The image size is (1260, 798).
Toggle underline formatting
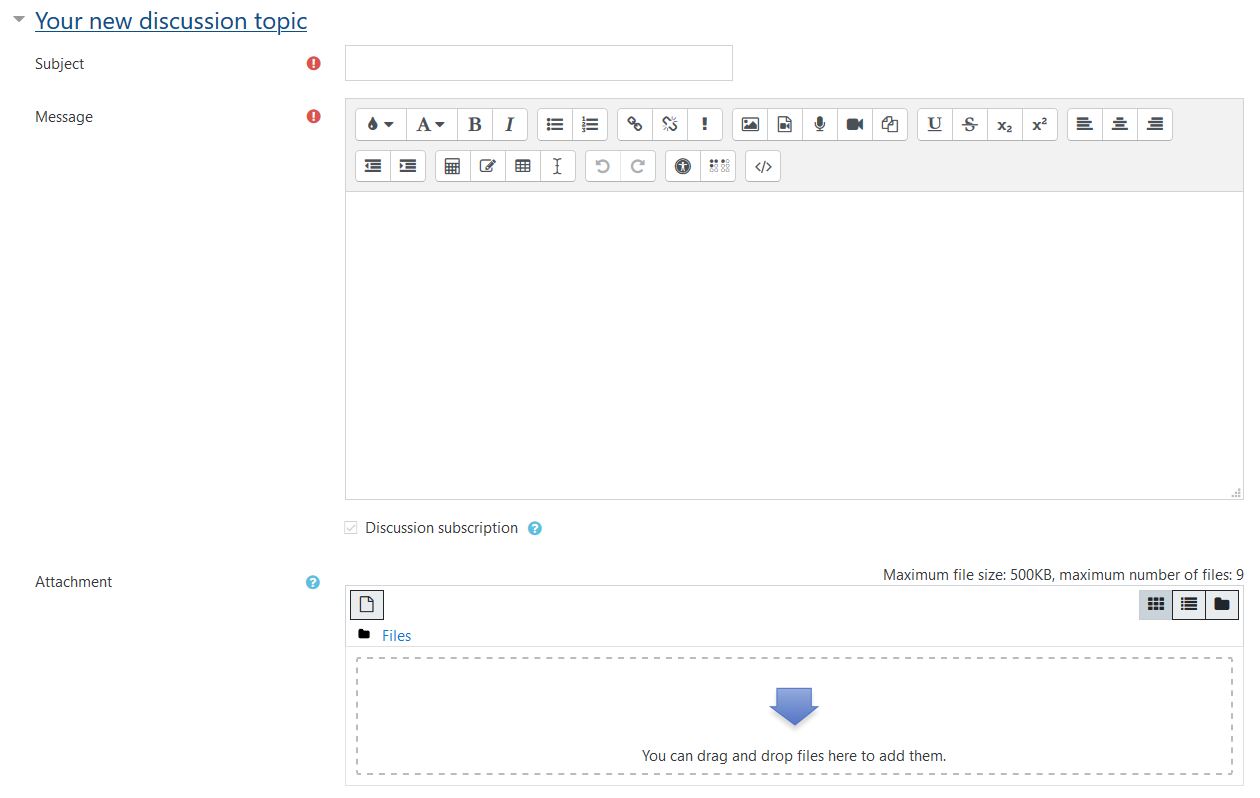[935, 124]
